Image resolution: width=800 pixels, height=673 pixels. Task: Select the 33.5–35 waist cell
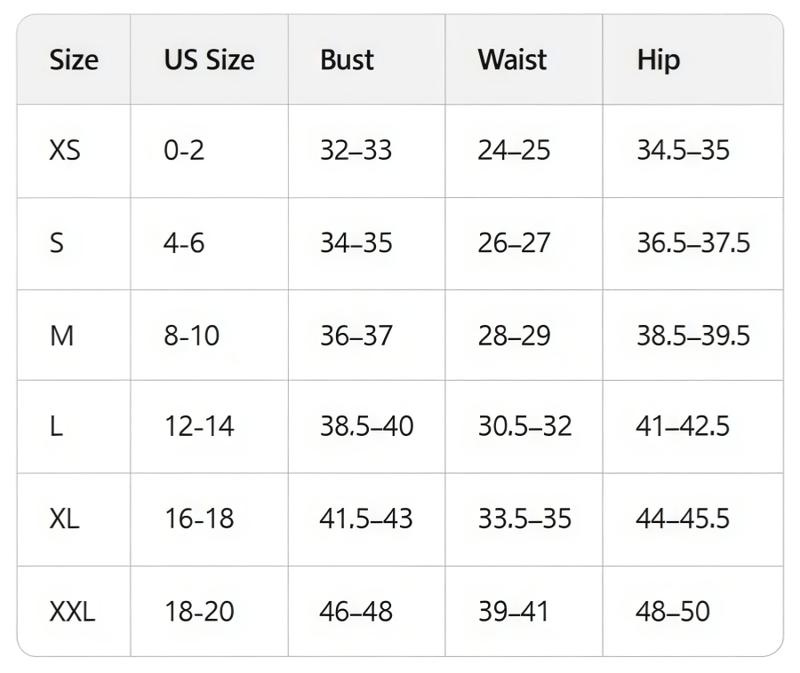(x=525, y=519)
